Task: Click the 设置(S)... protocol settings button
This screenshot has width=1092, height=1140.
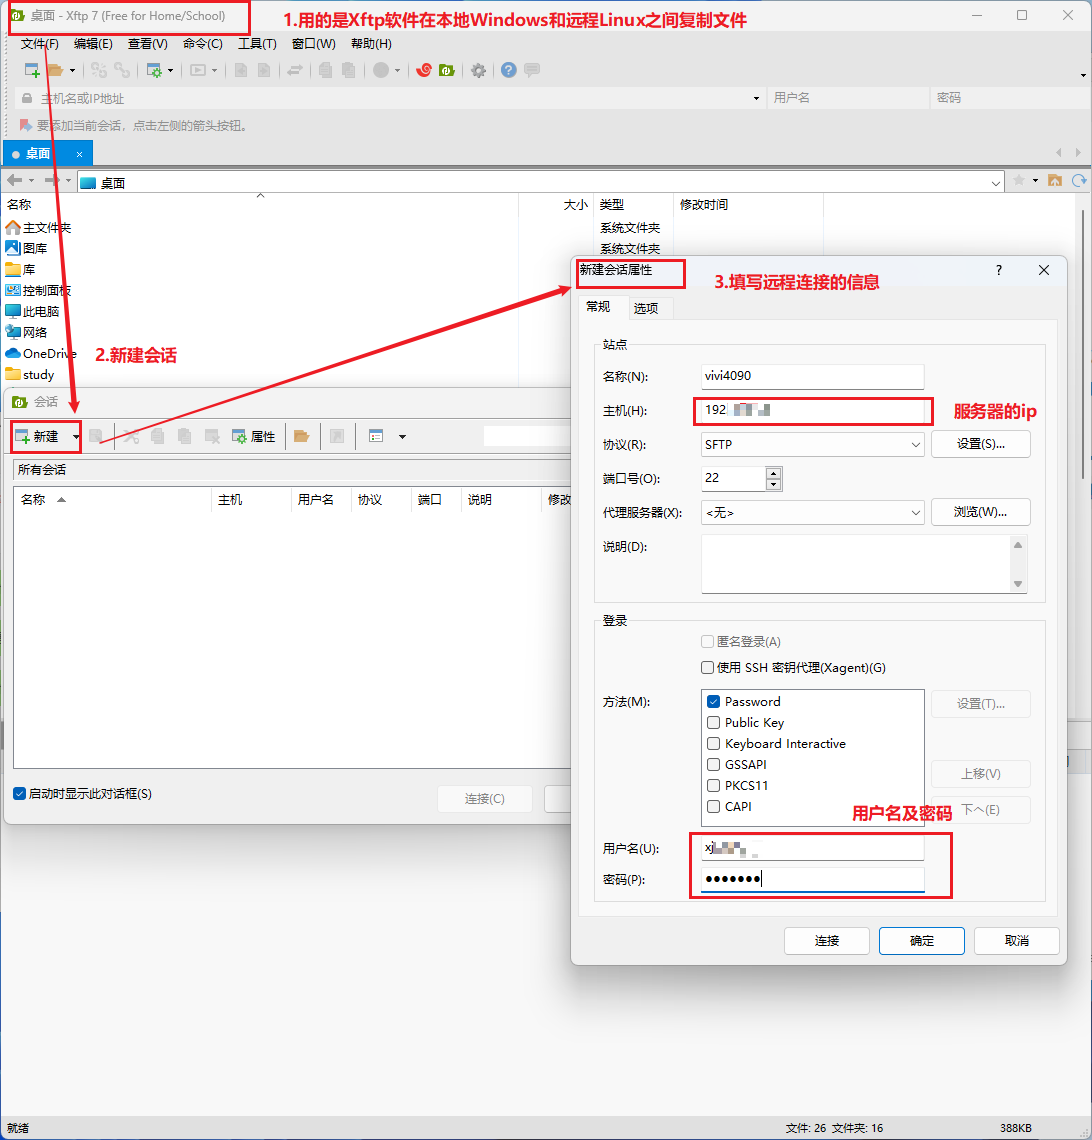Action: (x=981, y=444)
